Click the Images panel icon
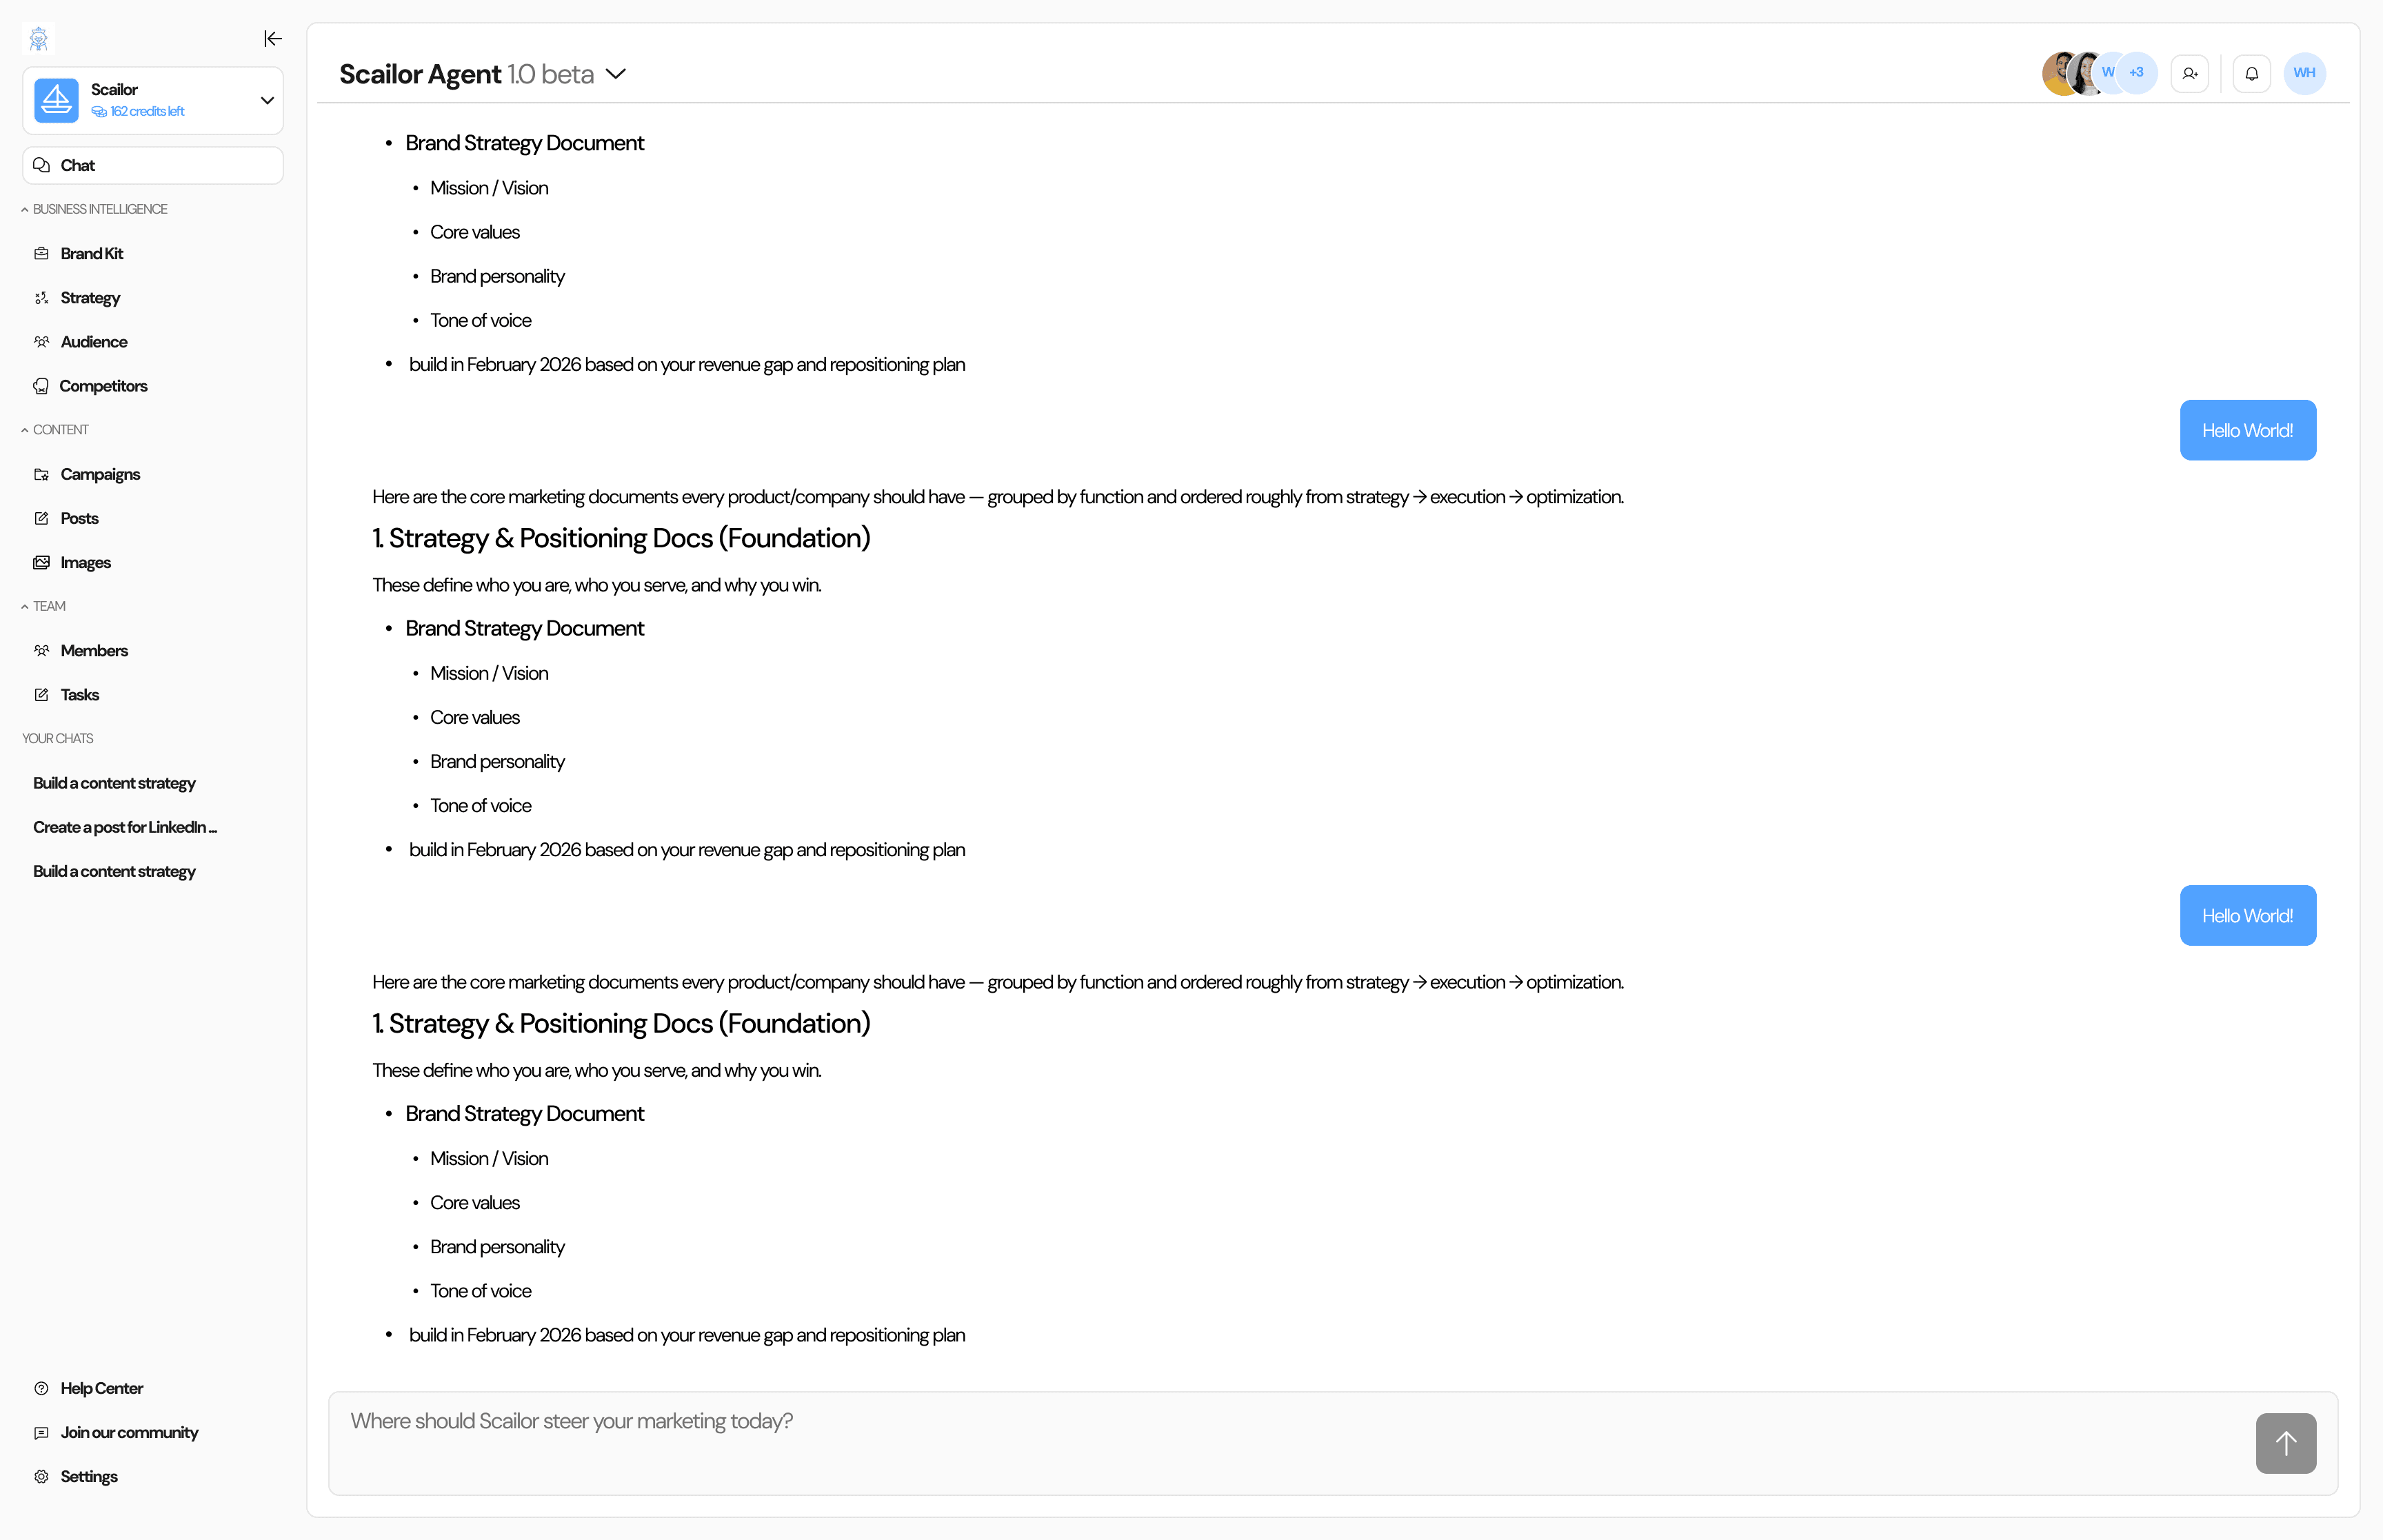This screenshot has width=2383, height=1540. coord(41,562)
